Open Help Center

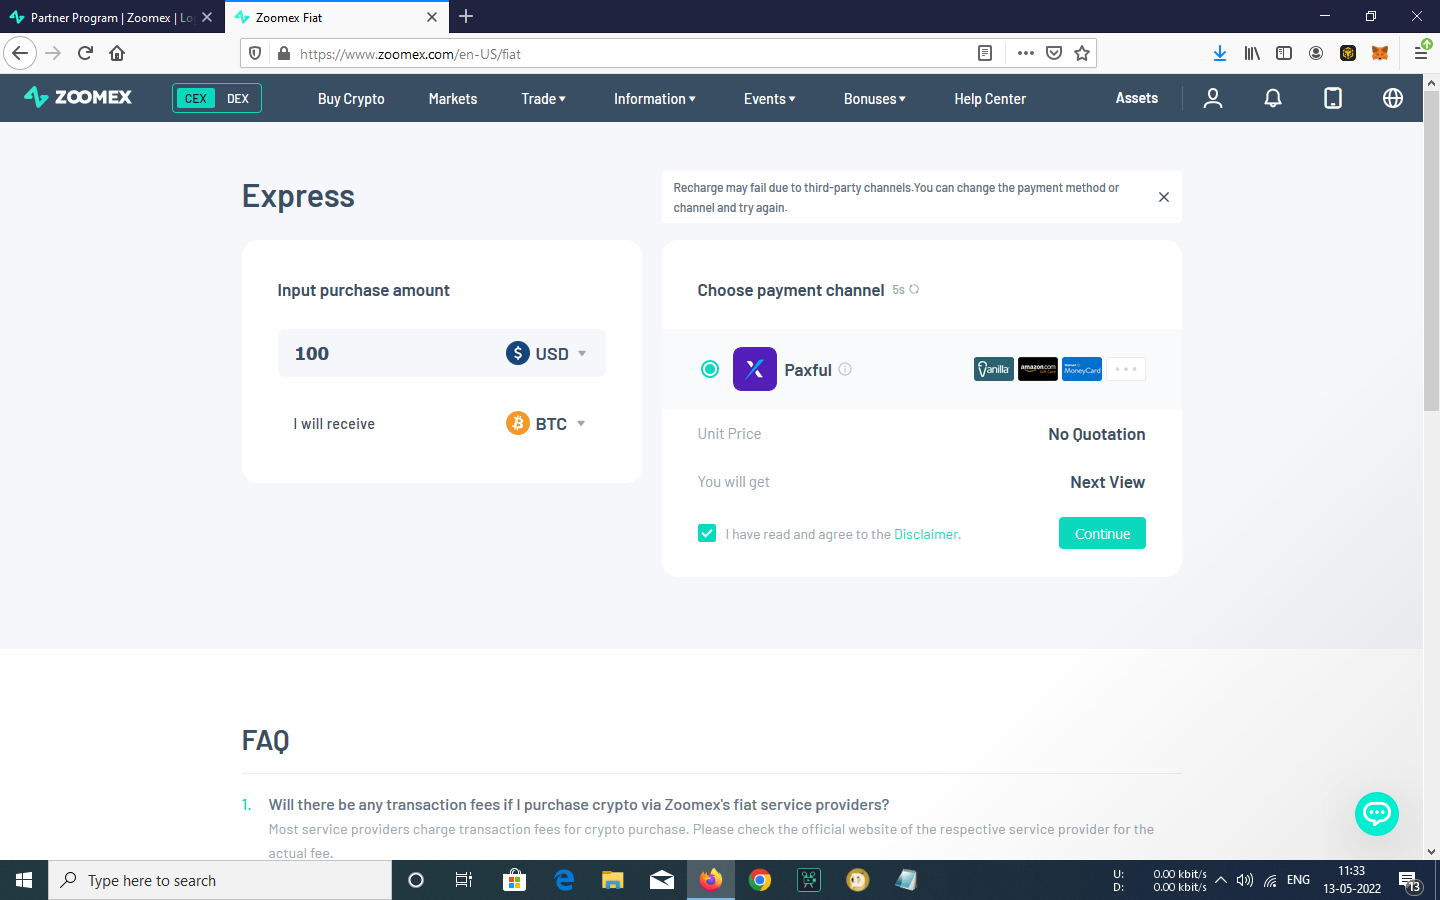[x=990, y=99]
